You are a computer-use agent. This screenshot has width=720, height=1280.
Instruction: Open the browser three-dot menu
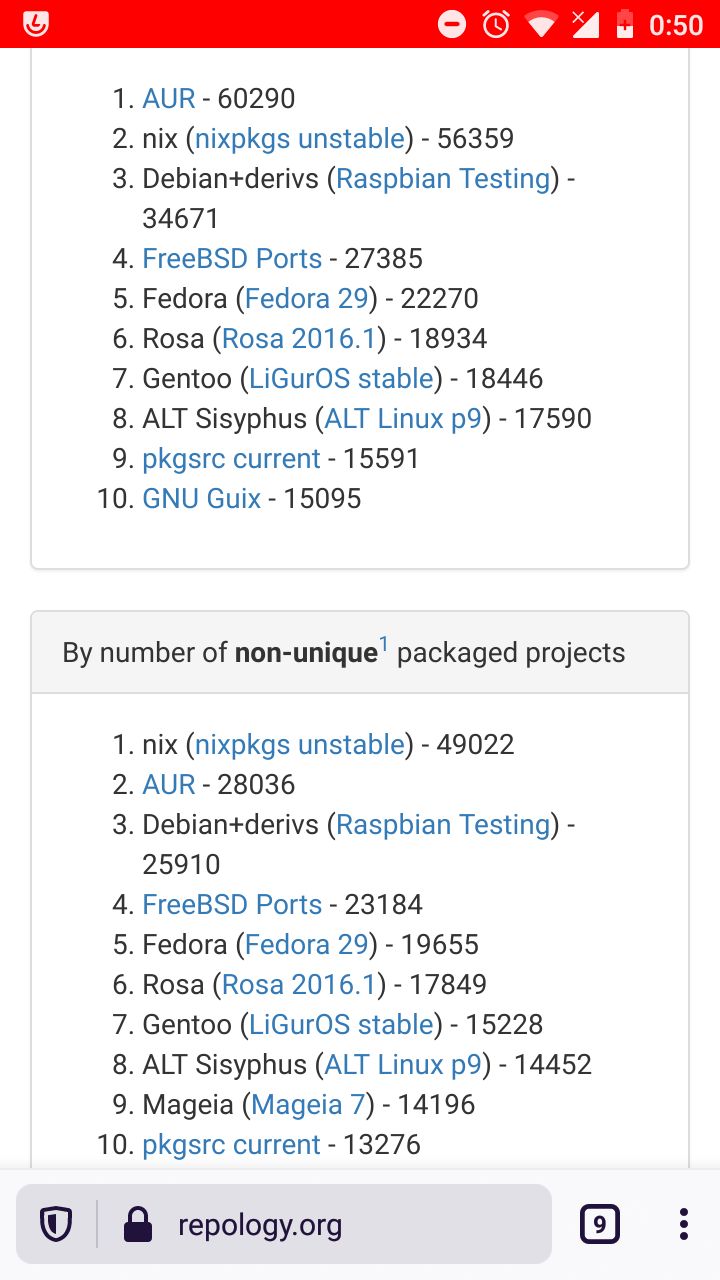tap(683, 1224)
